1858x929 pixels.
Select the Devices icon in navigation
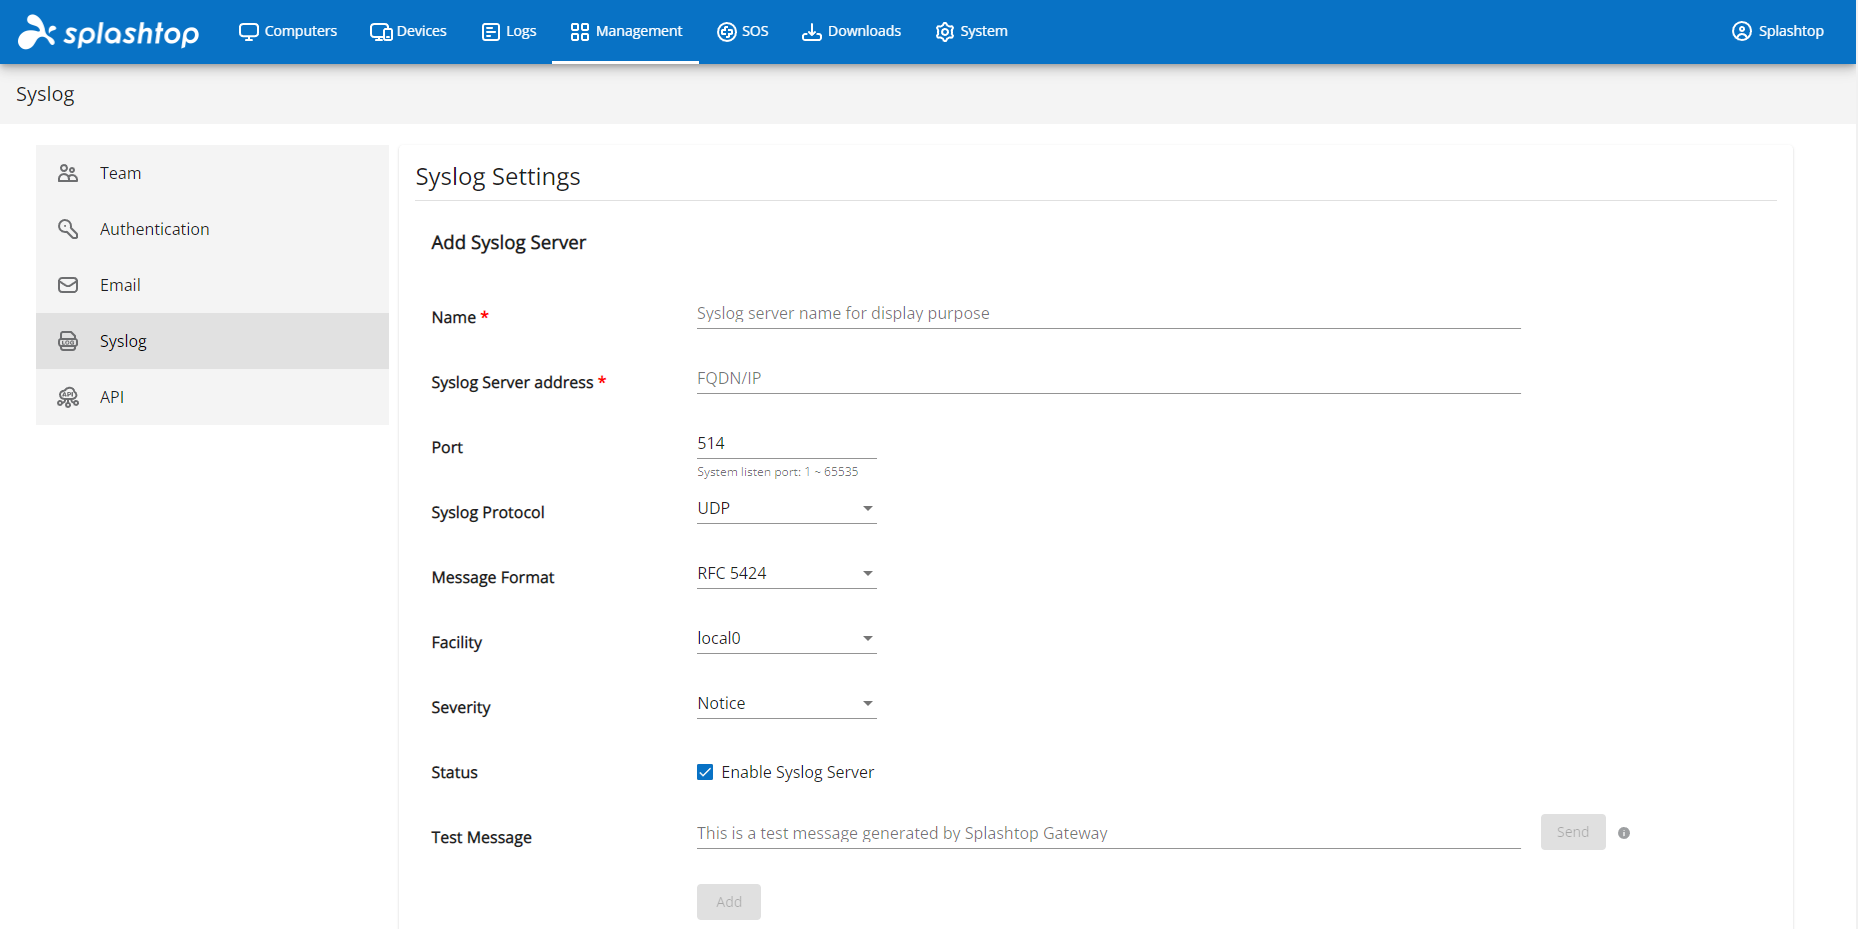click(380, 31)
